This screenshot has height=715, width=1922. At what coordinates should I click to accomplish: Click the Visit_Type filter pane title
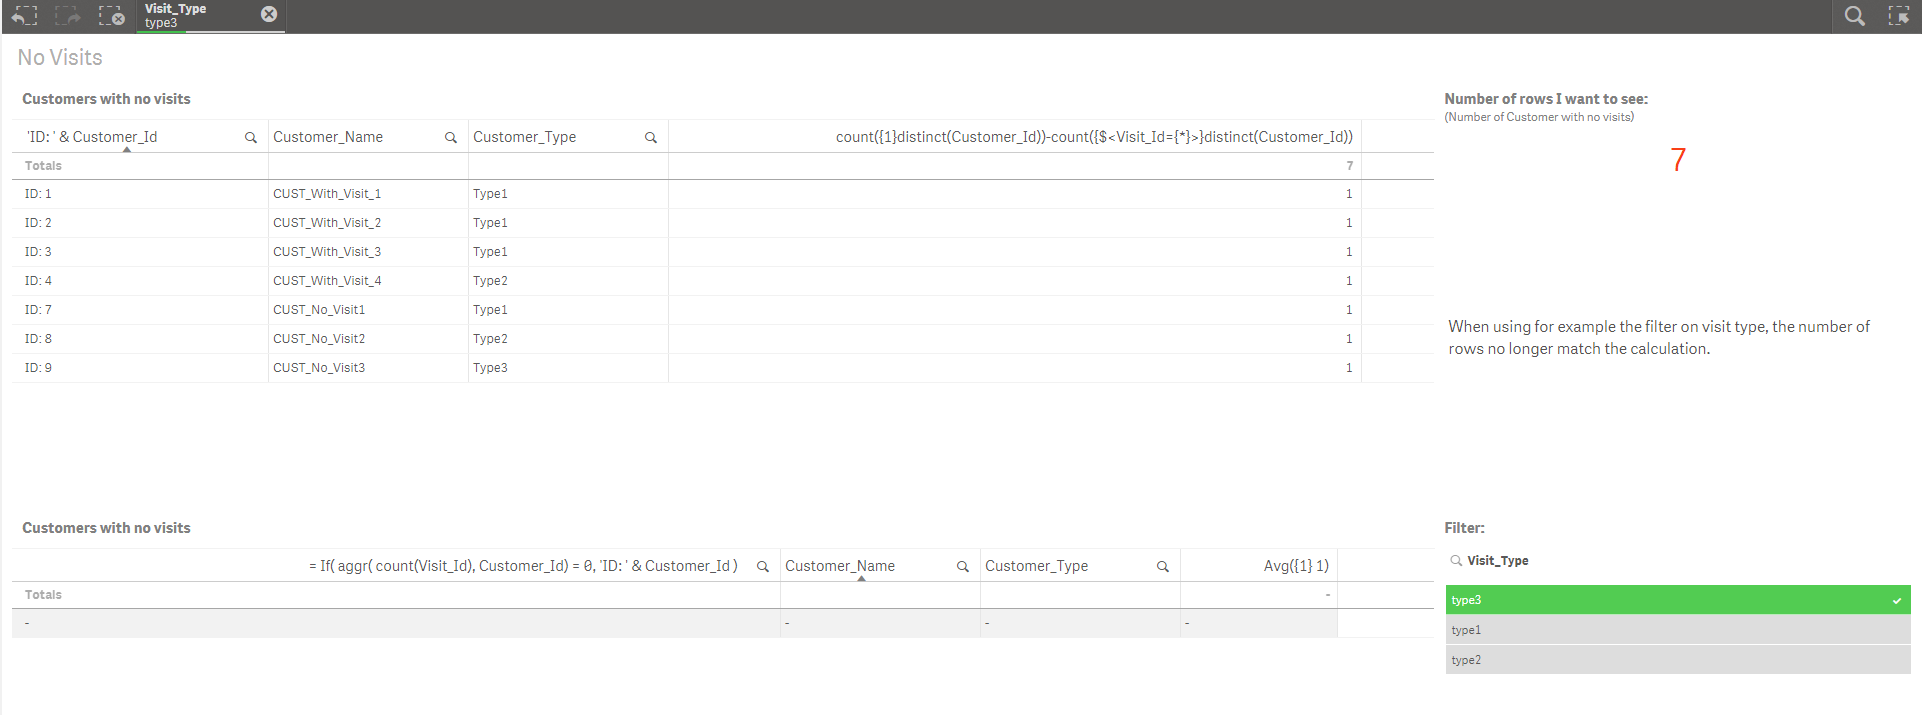point(1497,561)
